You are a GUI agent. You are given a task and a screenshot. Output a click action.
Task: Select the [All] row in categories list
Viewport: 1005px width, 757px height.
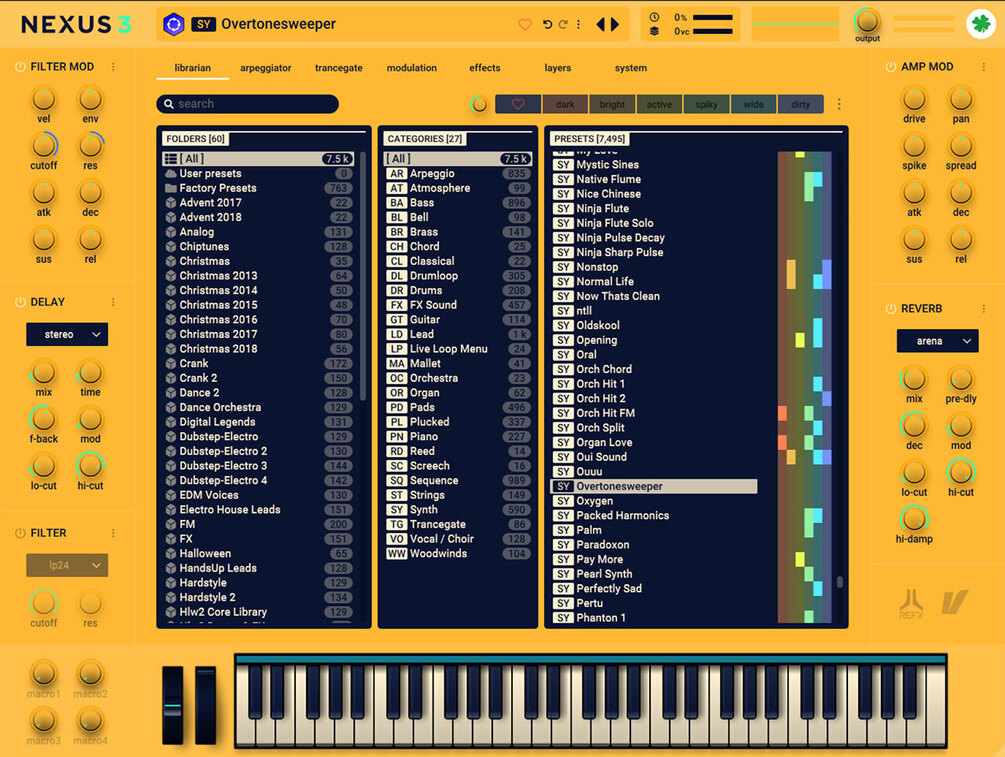coord(458,158)
